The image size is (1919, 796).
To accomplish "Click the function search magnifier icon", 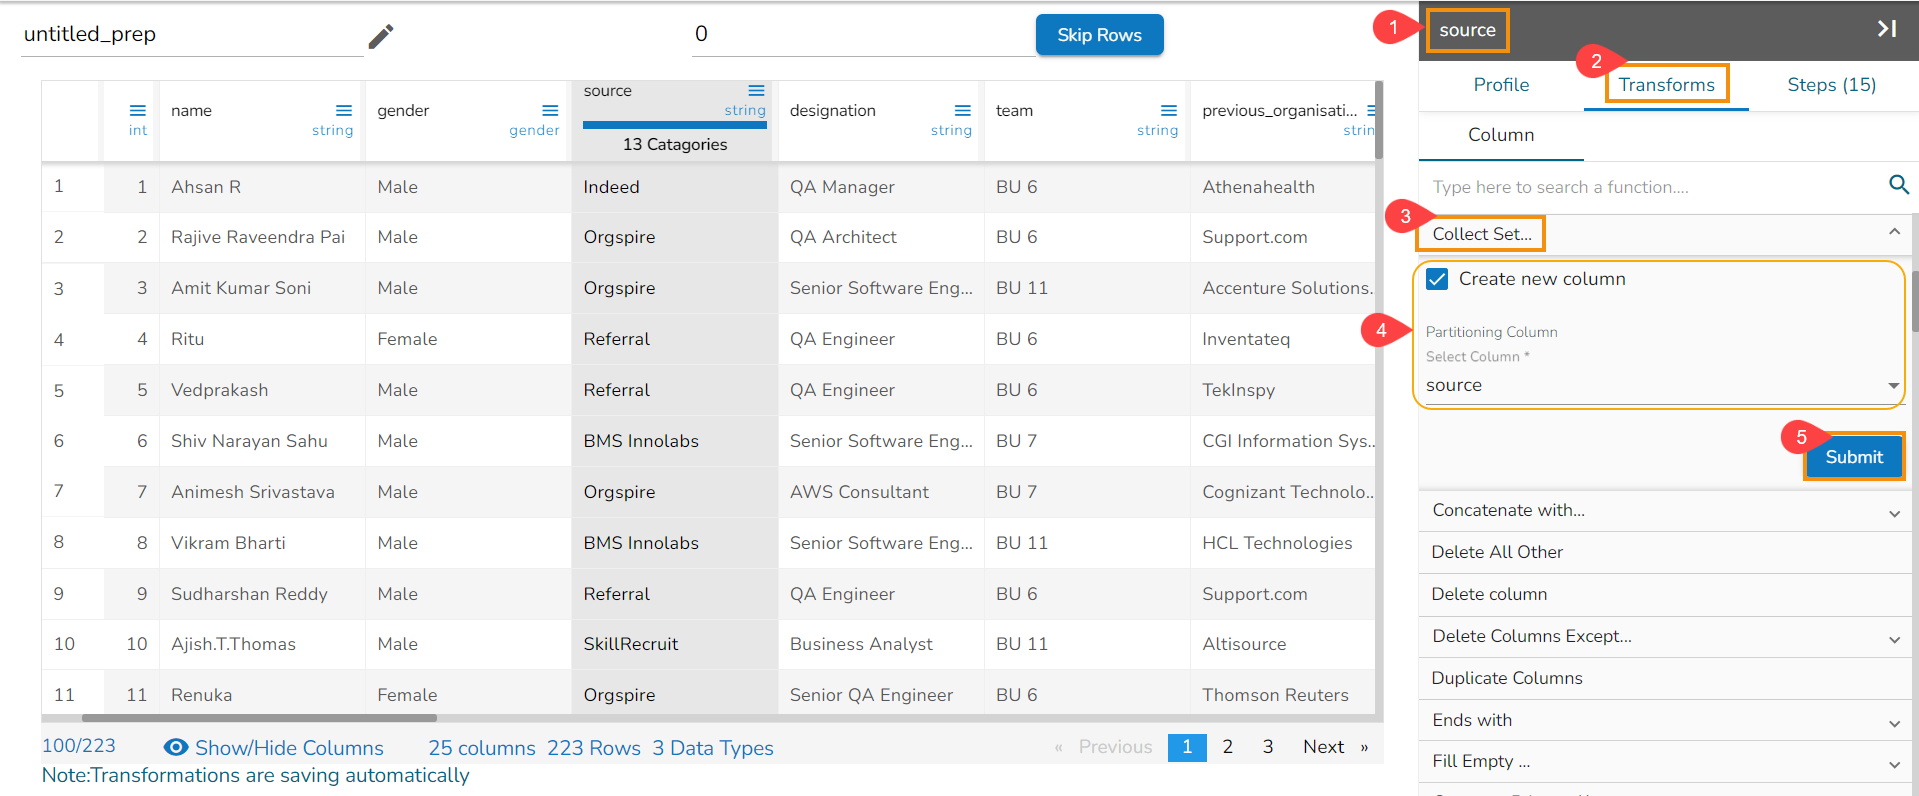I will pyautogui.click(x=1898, y=185).
